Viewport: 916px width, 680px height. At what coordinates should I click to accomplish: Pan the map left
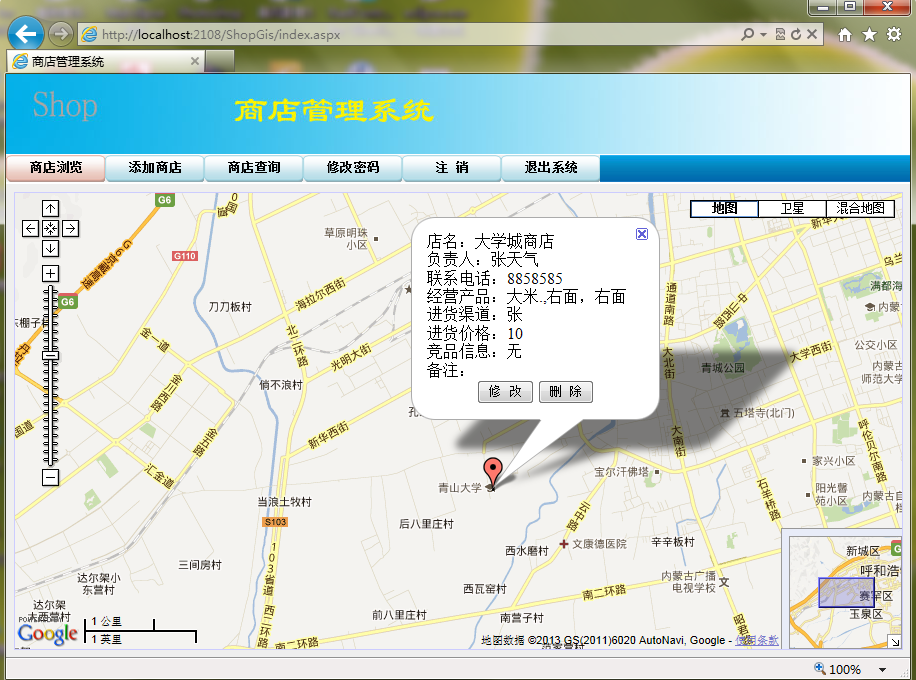tap(30, 228)
